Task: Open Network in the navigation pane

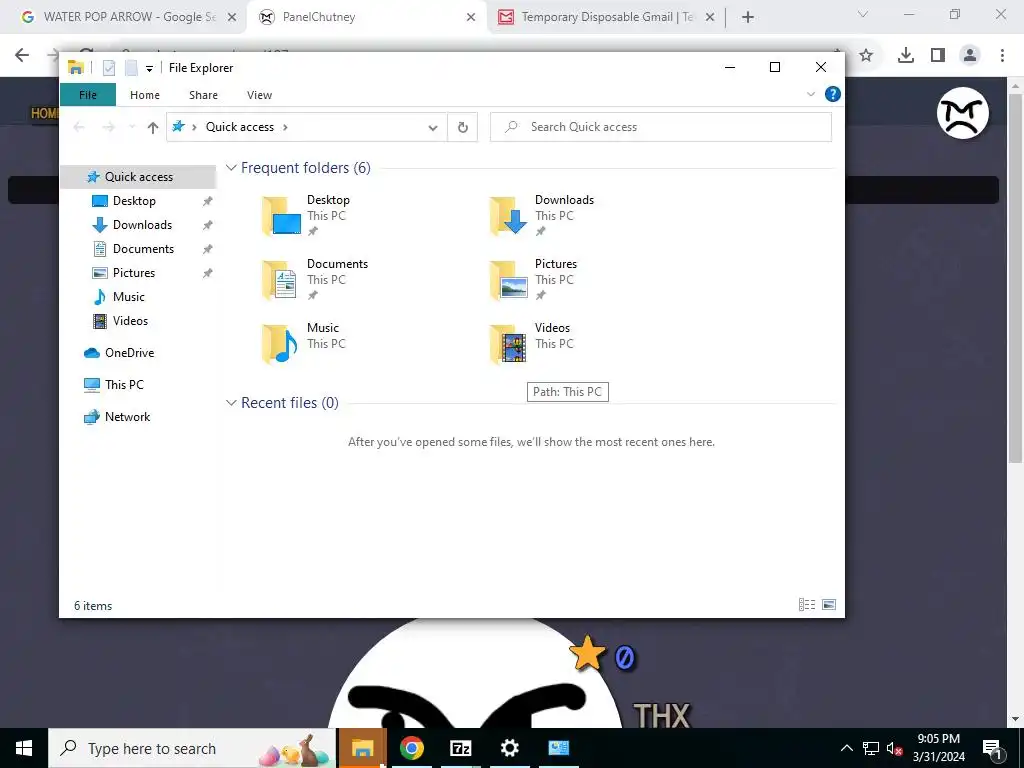Action: [127, 417]
